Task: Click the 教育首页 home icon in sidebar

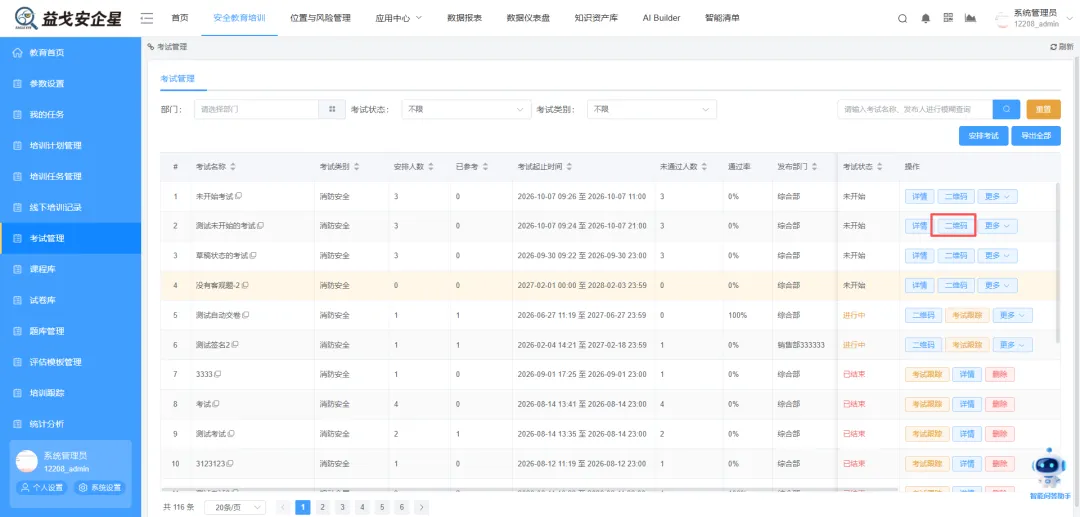Action: pos(18,53)
